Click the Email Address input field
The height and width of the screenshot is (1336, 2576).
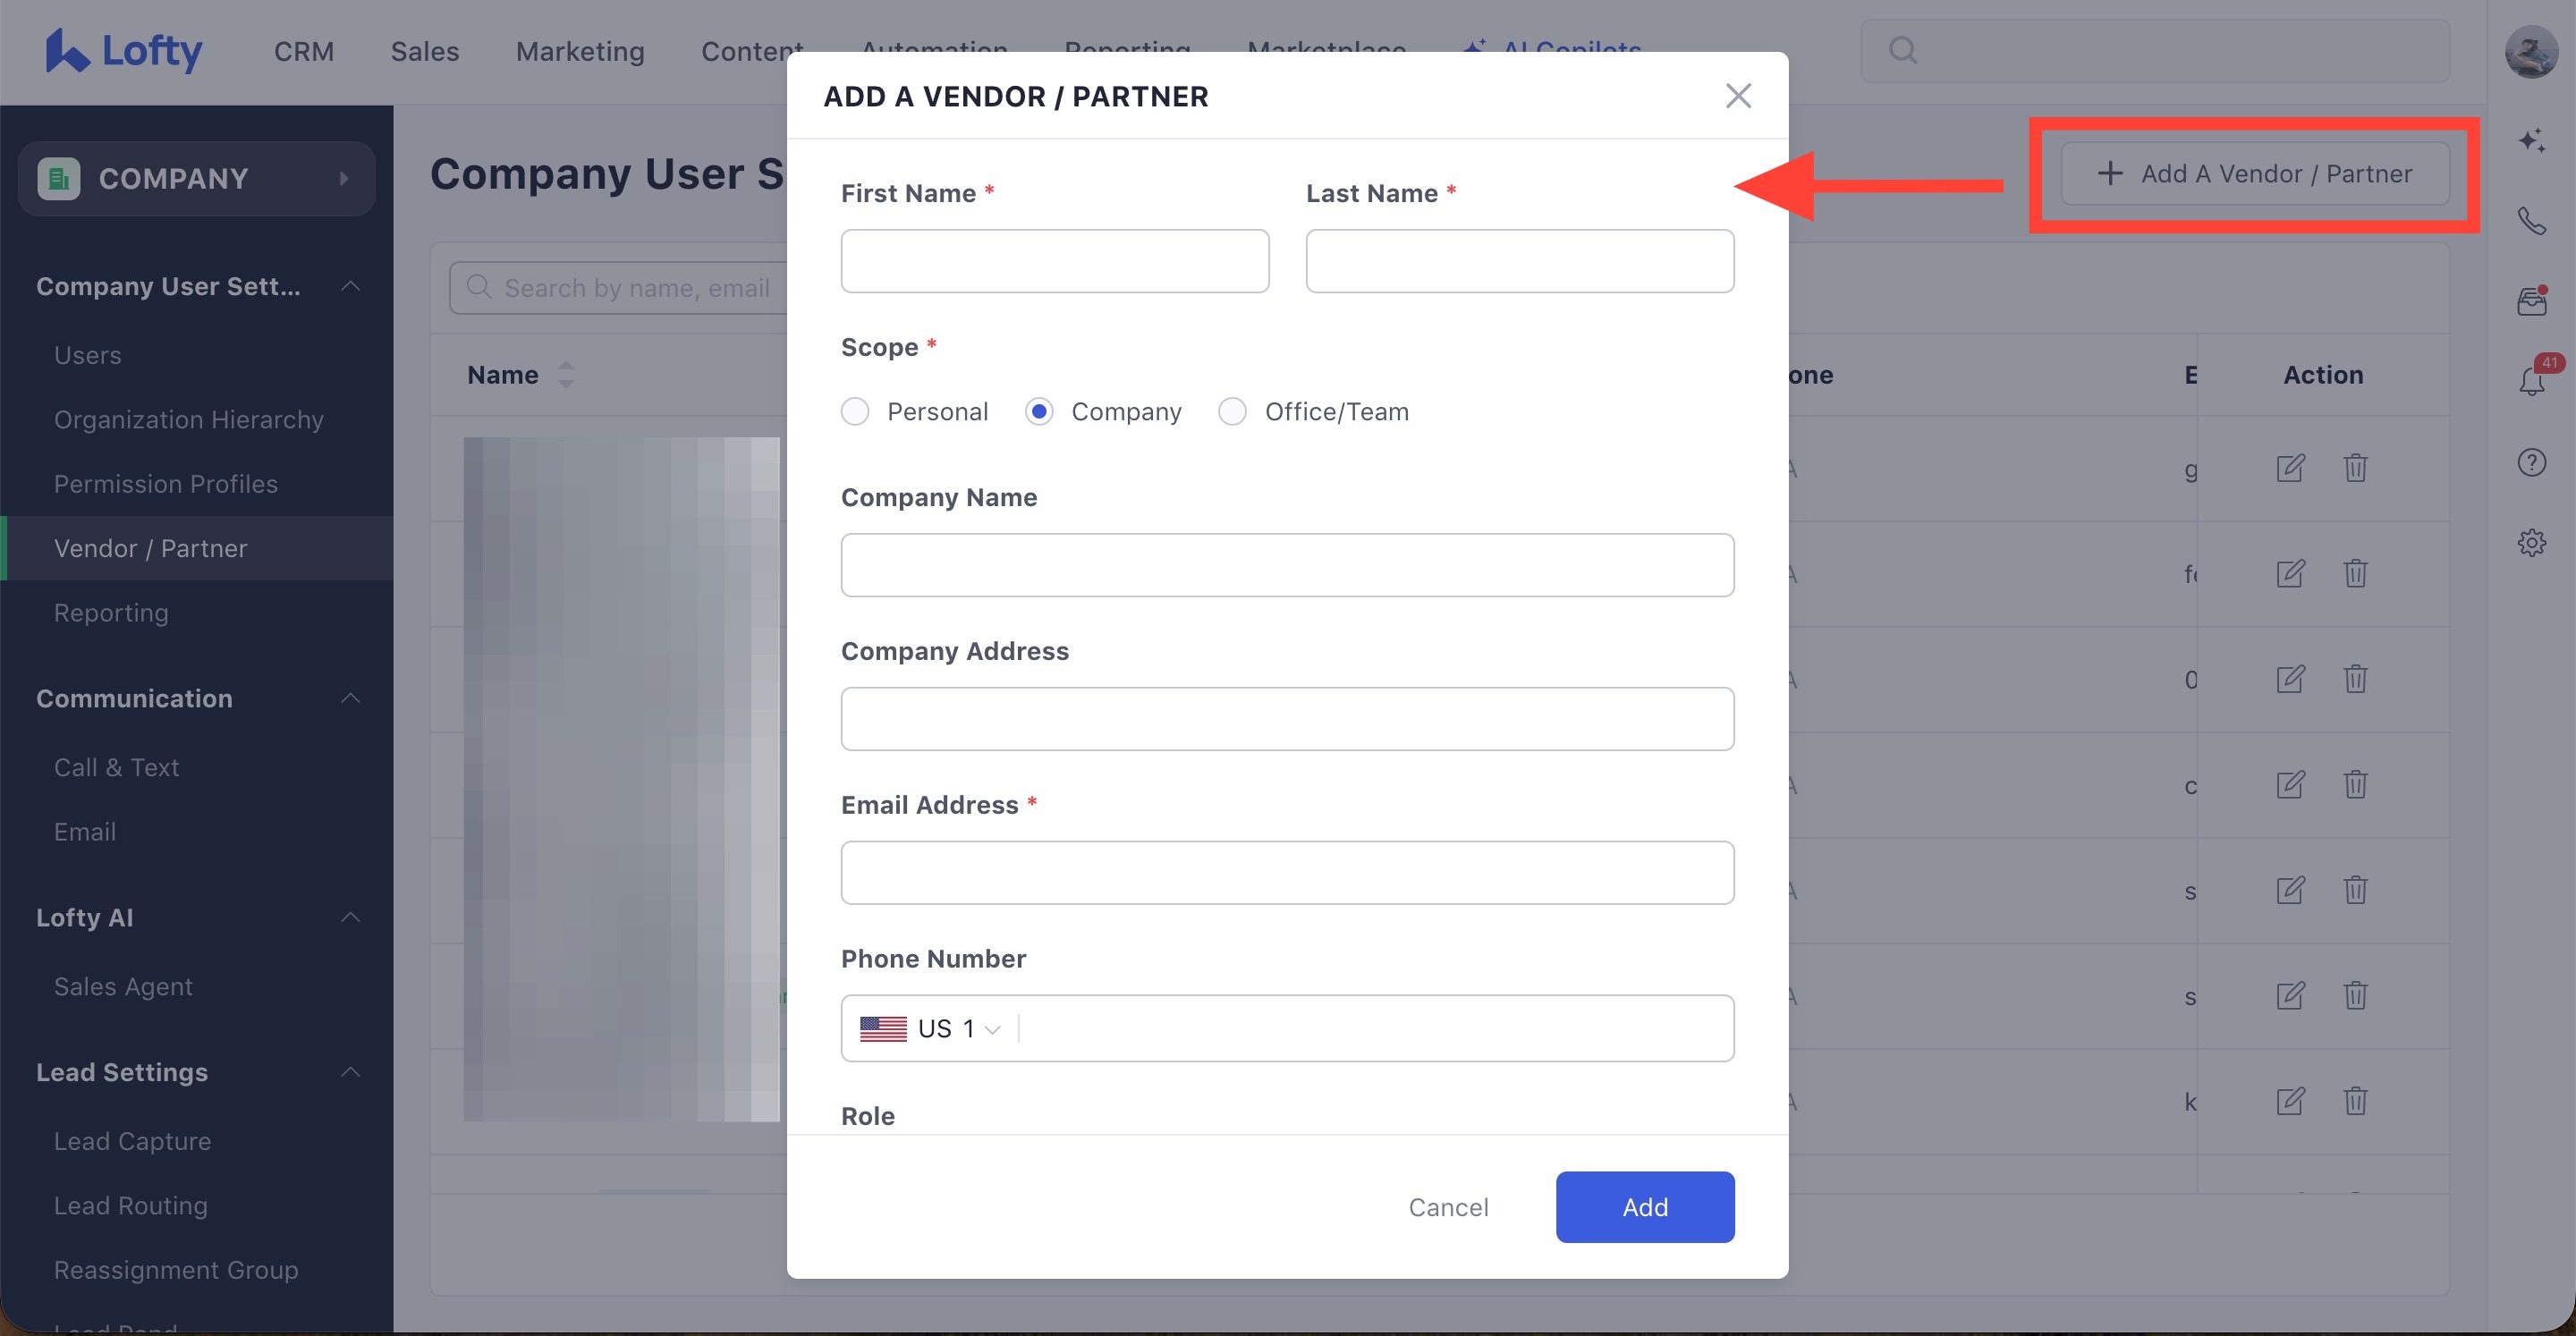click(1287, 872)
